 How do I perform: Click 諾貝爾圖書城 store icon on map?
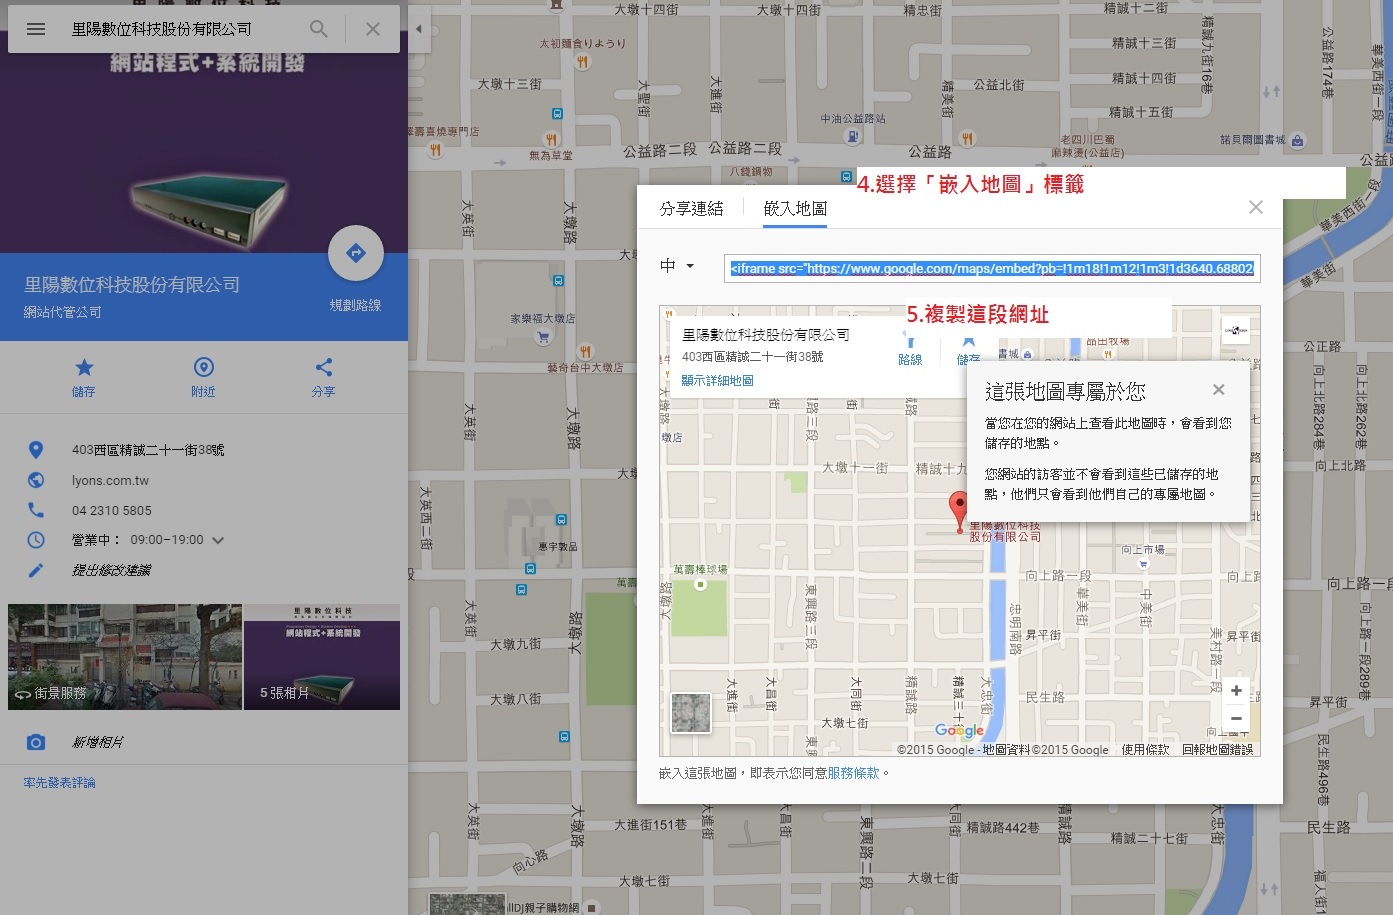tap(1297, 141)
